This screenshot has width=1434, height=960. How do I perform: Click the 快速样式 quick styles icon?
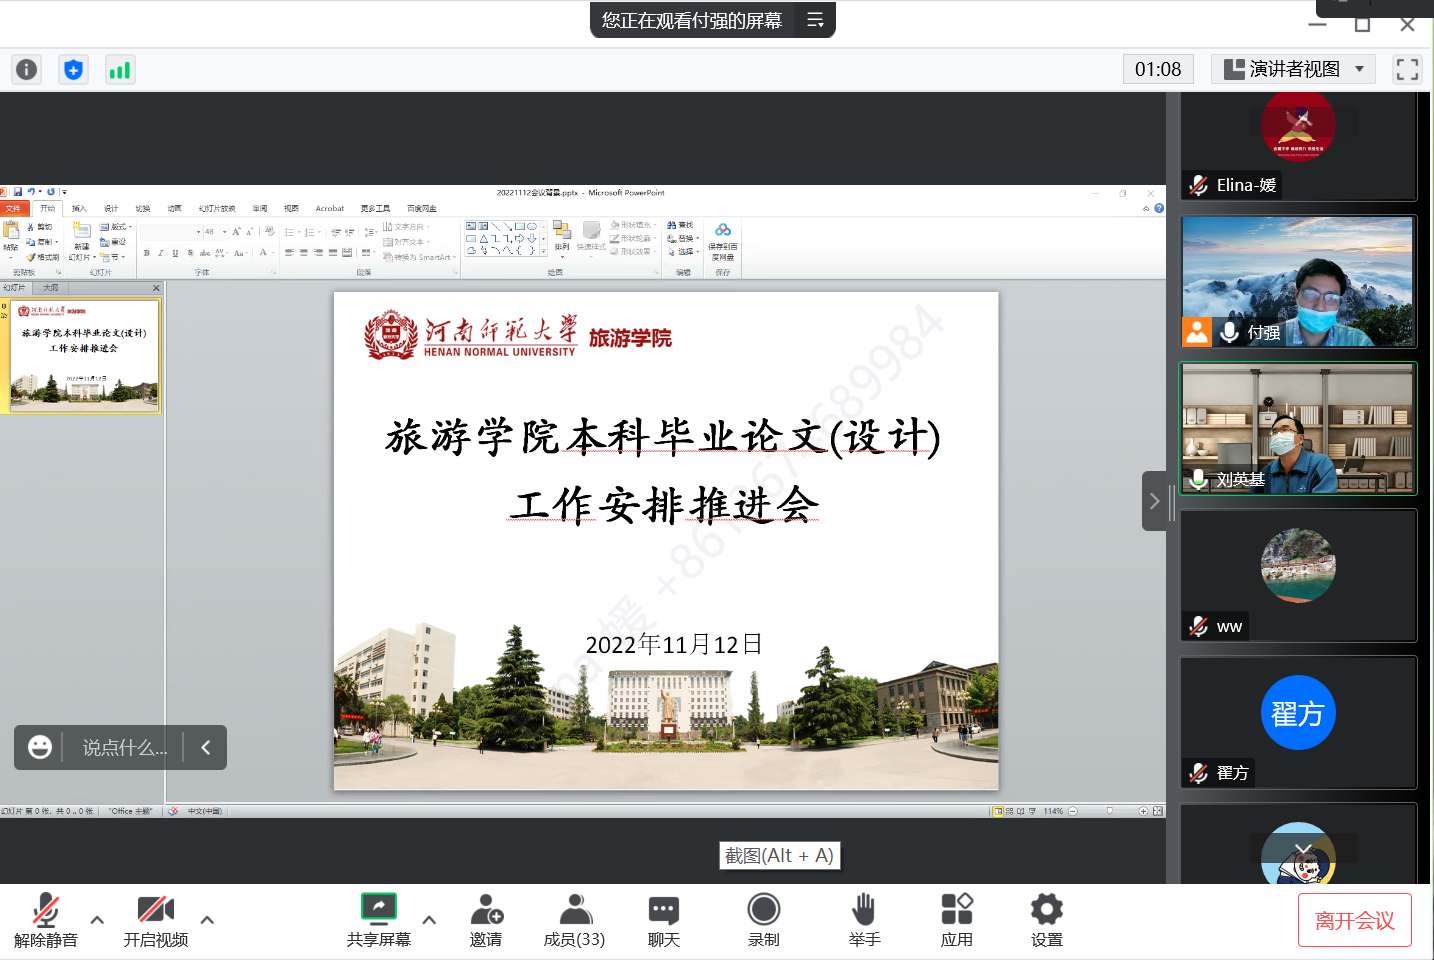(591, 231)
